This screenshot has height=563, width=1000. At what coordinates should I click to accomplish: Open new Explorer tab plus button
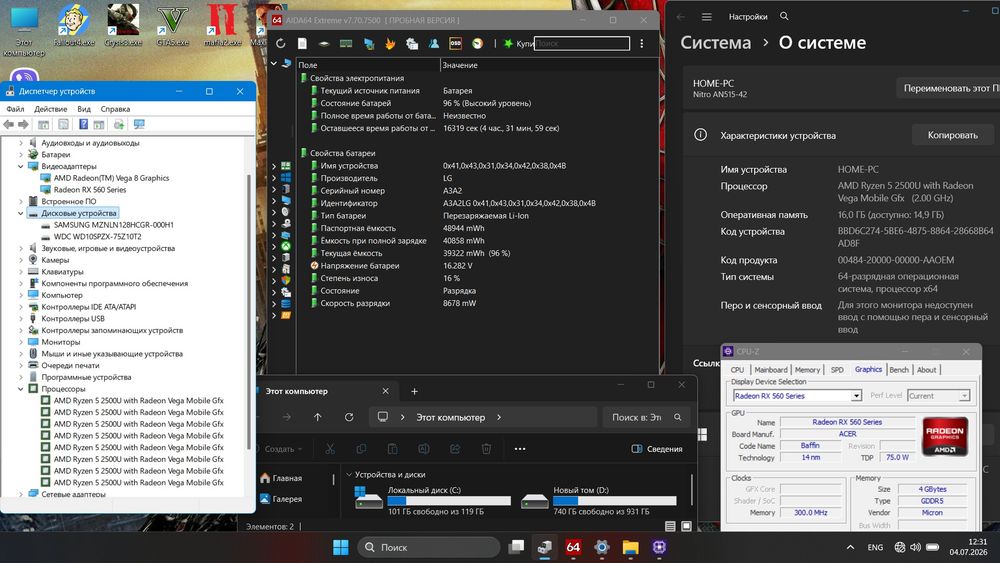pos(414,391)
